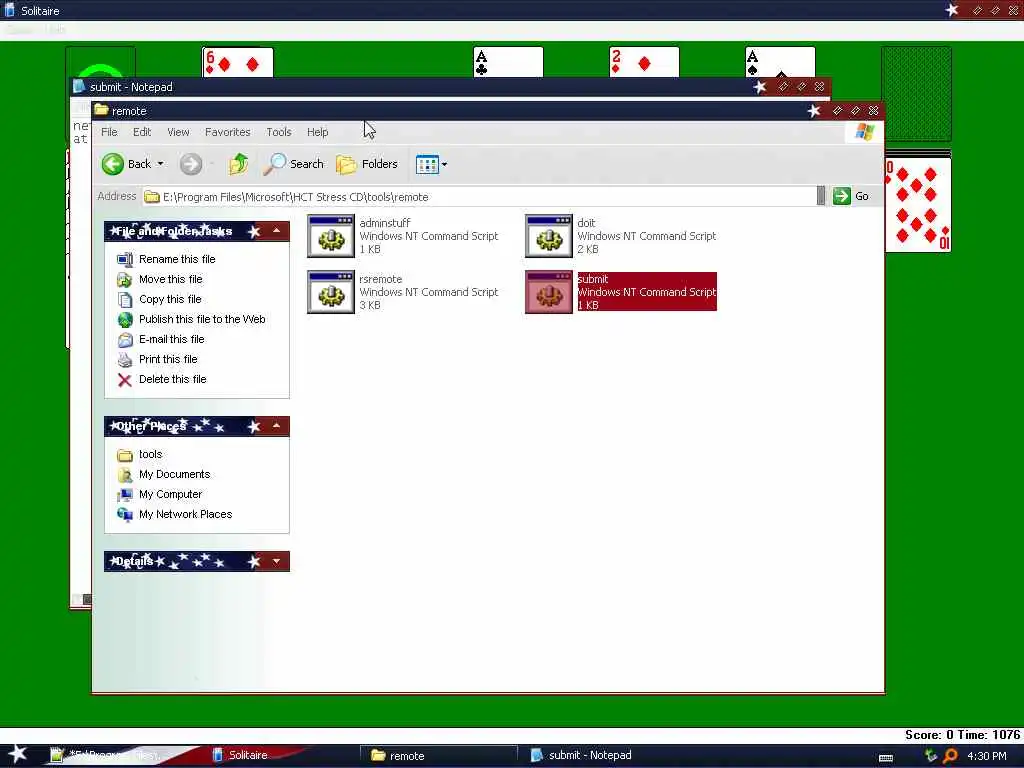This screenshot has height=768, width=1024.
Task: Toggle the Folders pane button
Action: pos(367,164)
